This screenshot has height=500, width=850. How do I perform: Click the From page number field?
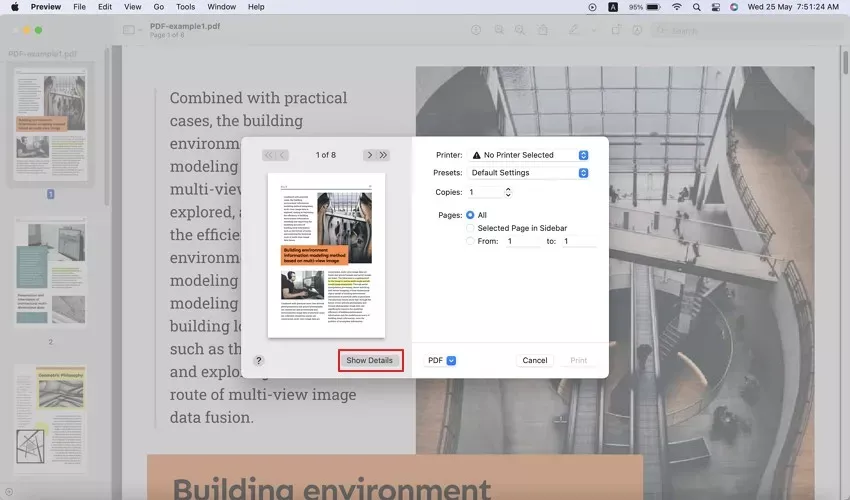522,241
